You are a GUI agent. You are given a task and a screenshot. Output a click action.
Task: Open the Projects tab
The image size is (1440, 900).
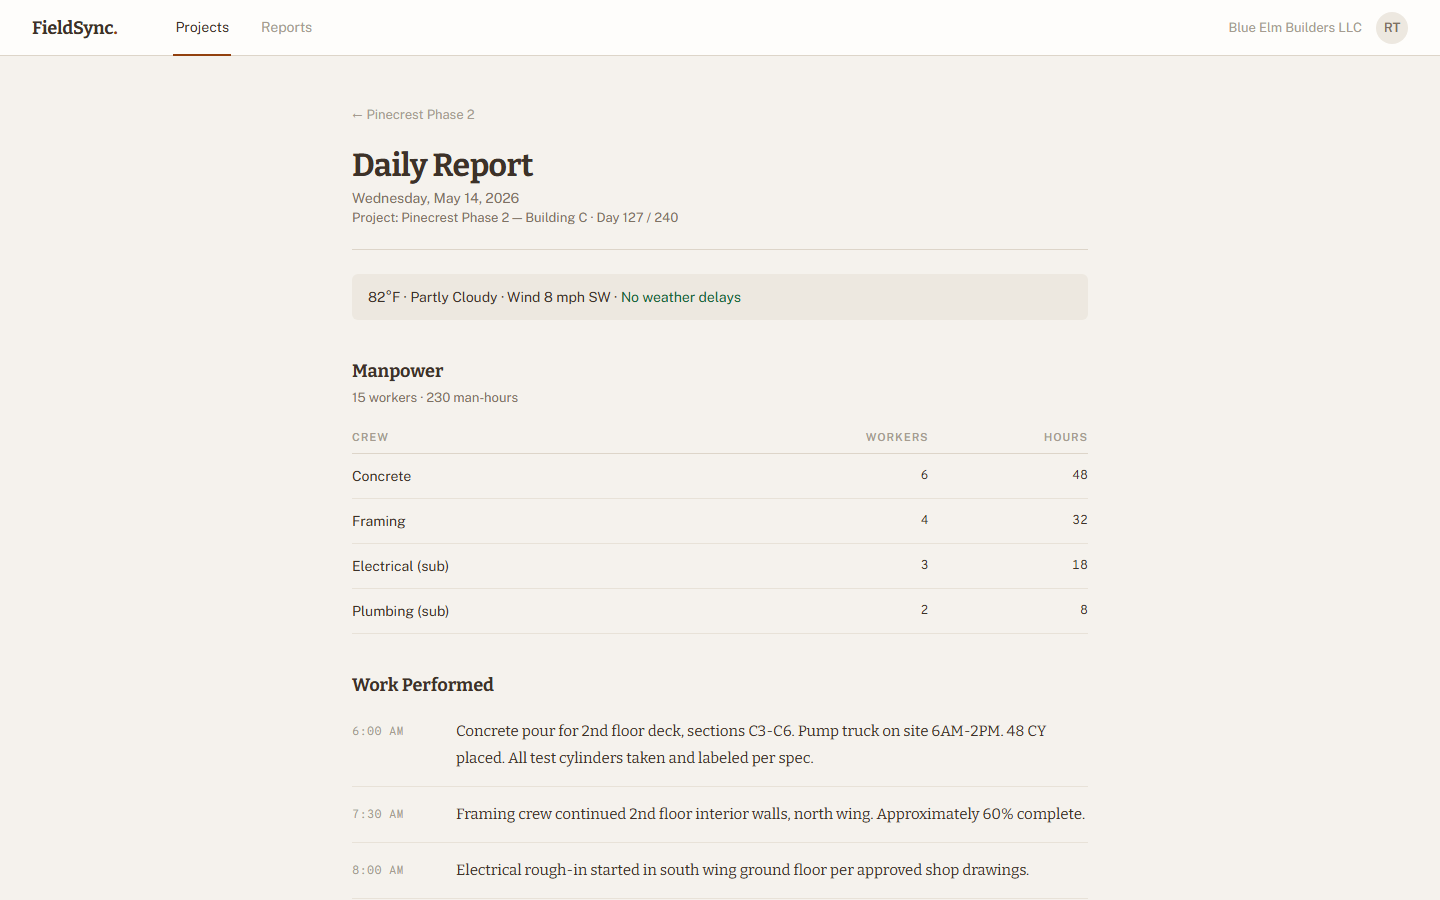(202, 27)
